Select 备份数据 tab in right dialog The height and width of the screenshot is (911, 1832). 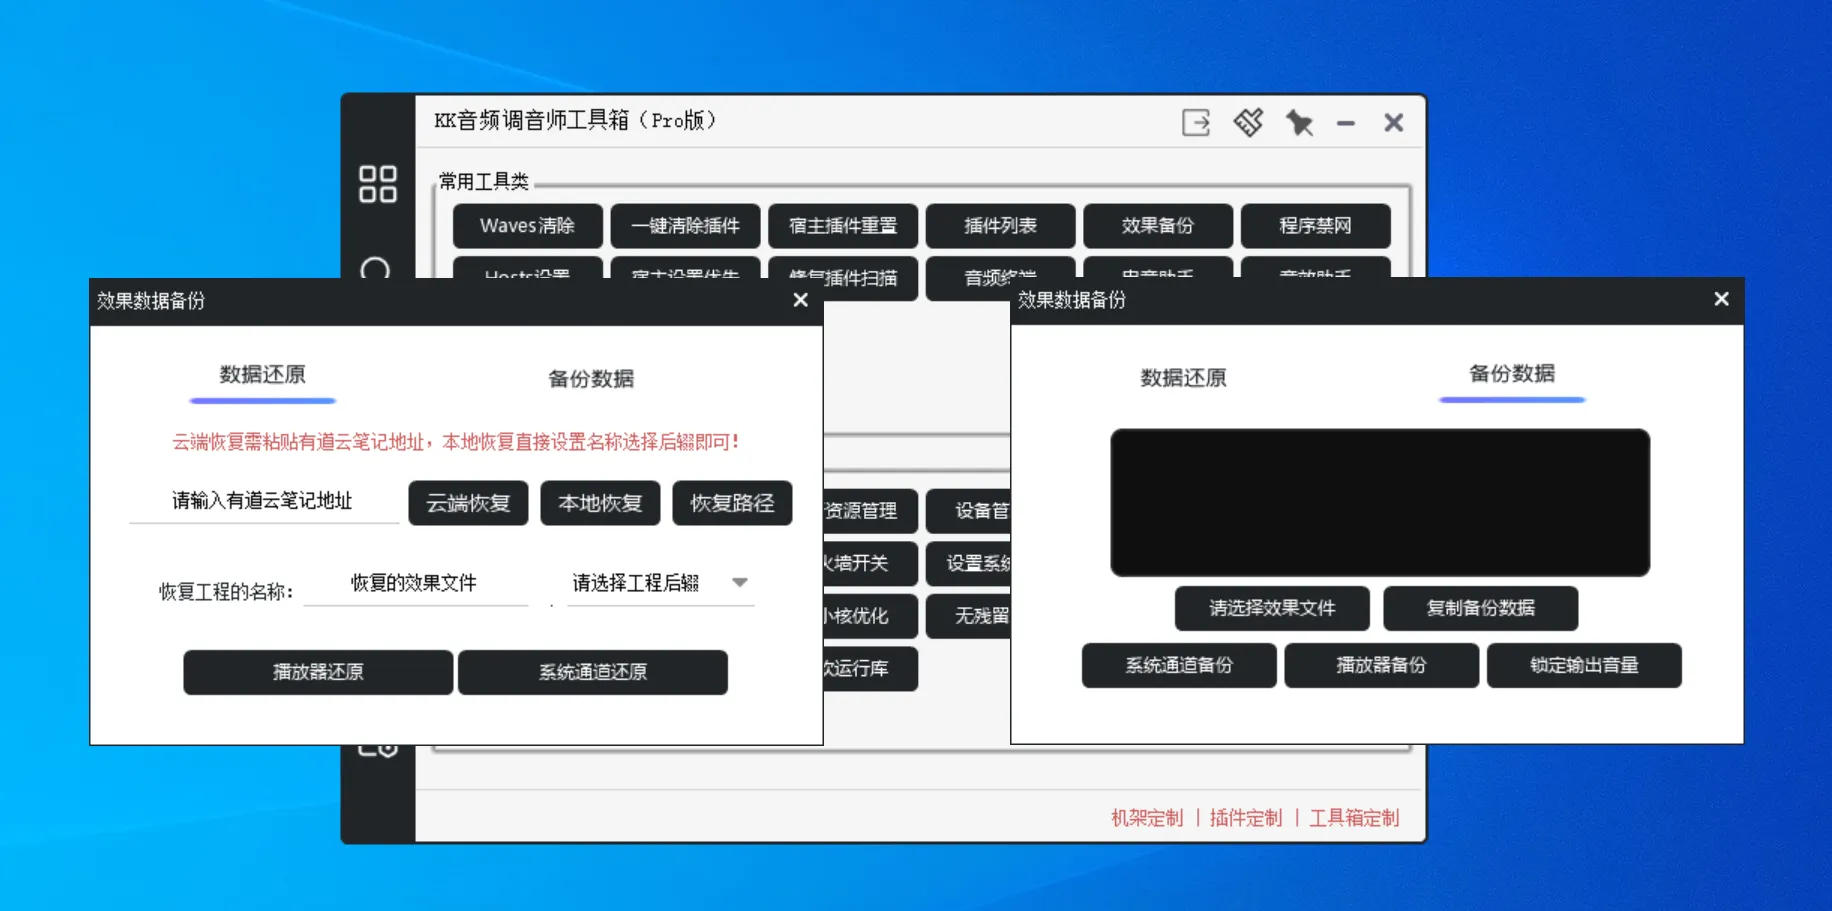coord(1512,374)
